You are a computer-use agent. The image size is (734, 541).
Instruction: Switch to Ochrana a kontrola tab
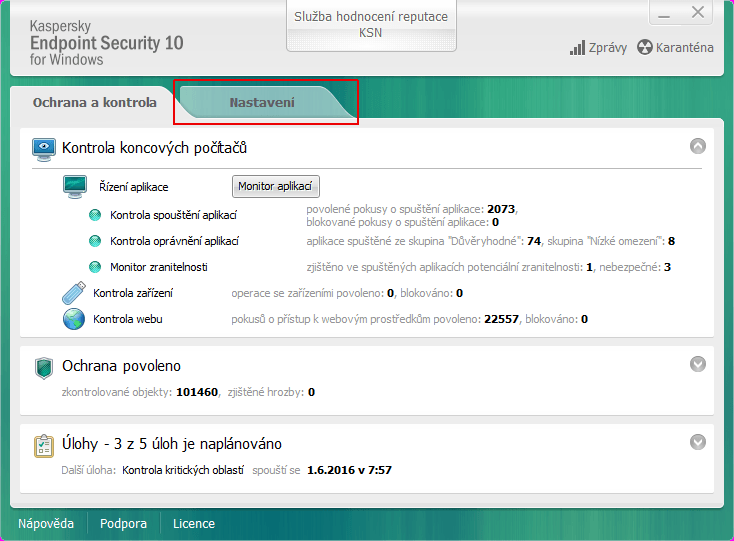[95, 102]
